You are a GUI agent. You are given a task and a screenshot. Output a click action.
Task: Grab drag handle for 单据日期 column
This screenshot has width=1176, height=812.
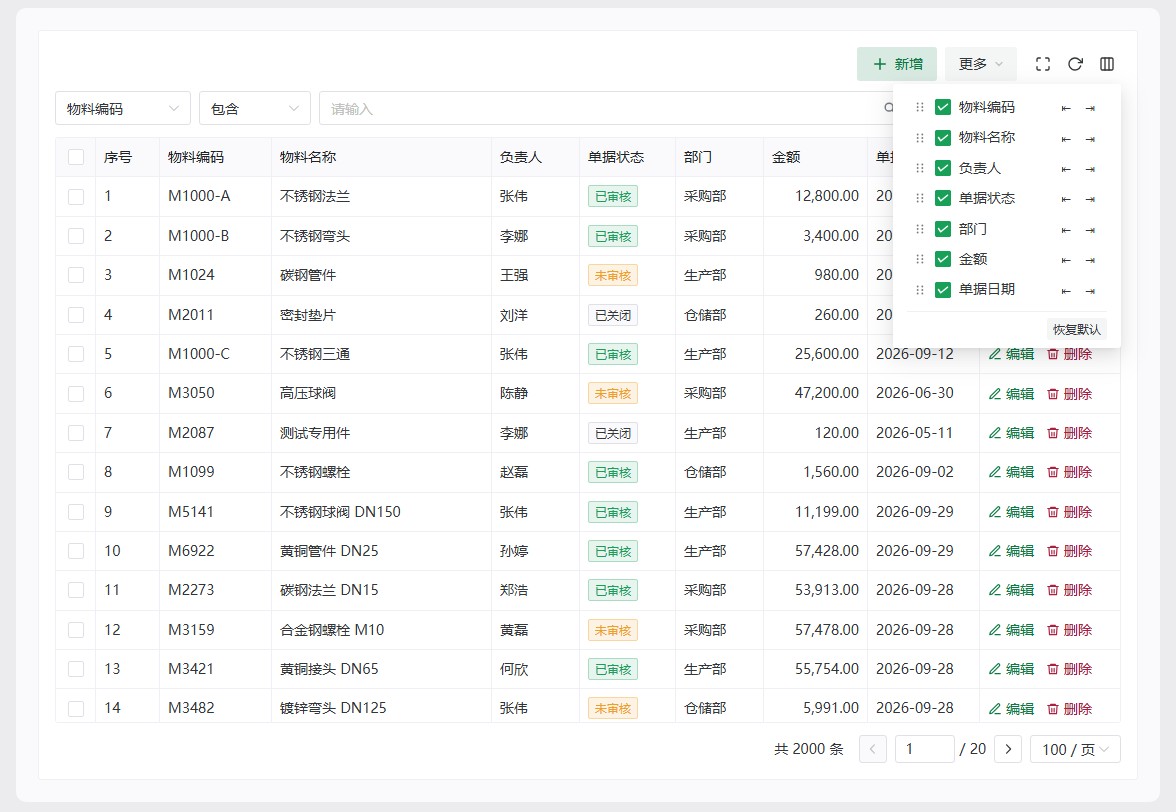(x=920, y=289)
